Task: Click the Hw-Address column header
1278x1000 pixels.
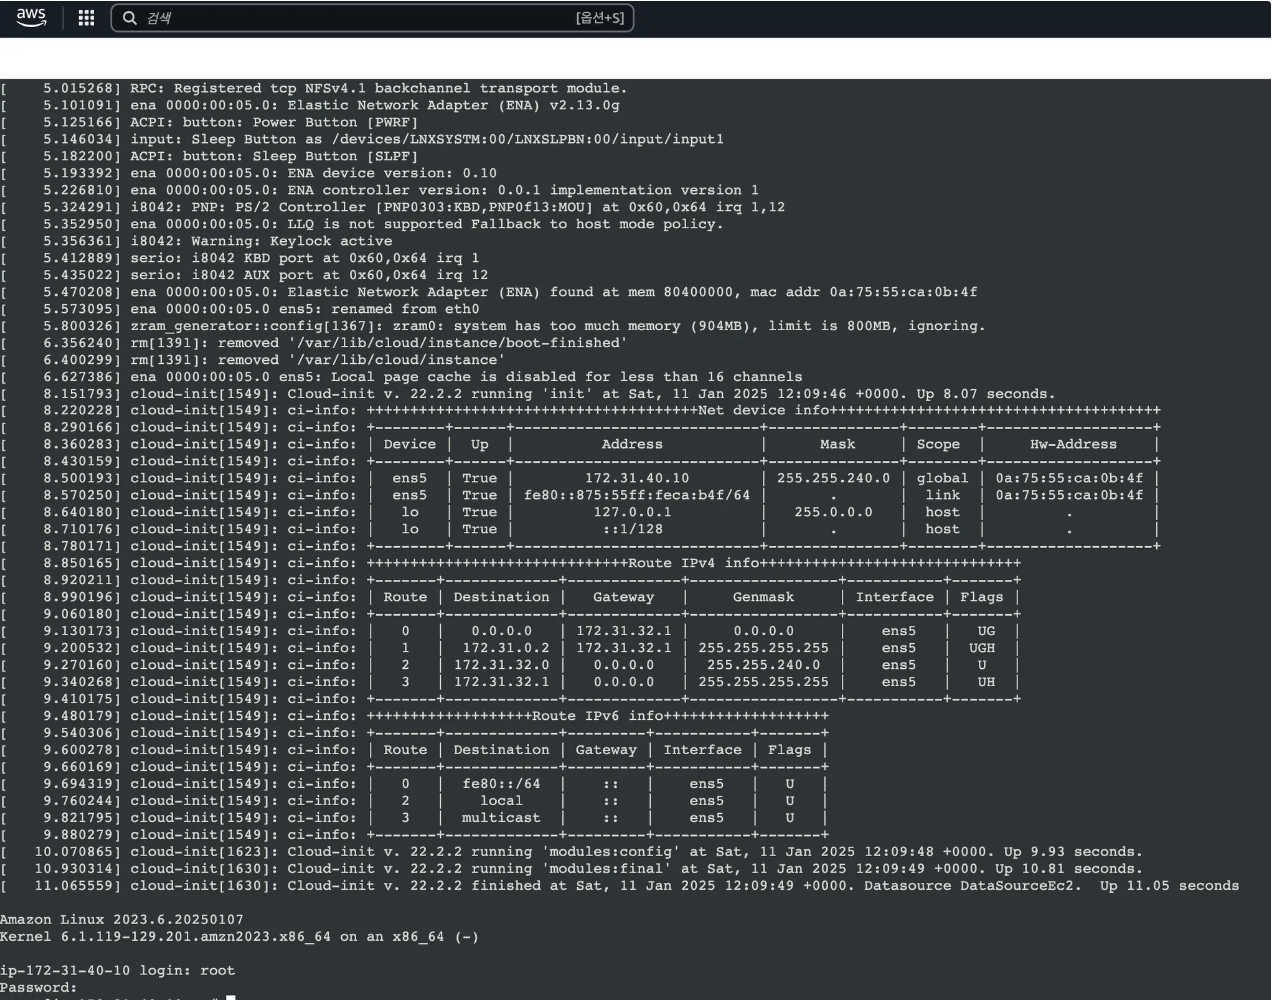Action: click(x=1073, y=444)
